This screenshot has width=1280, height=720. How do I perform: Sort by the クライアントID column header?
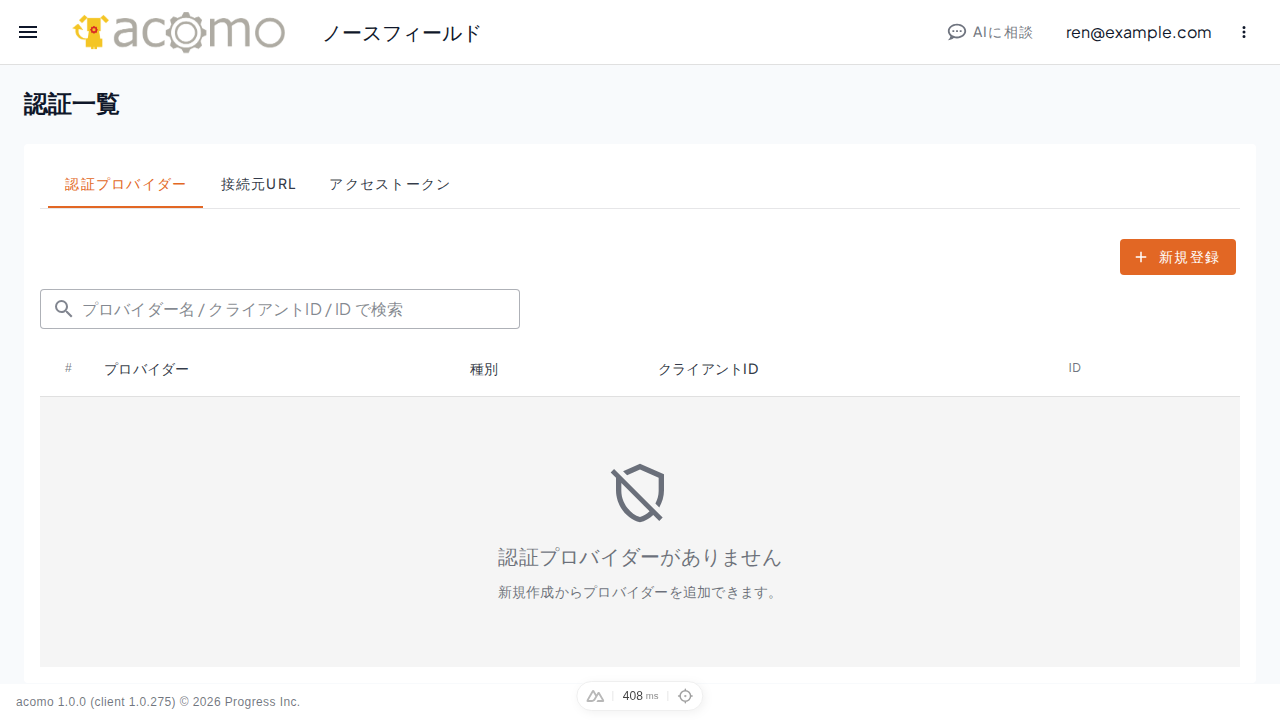click(708, 369)
